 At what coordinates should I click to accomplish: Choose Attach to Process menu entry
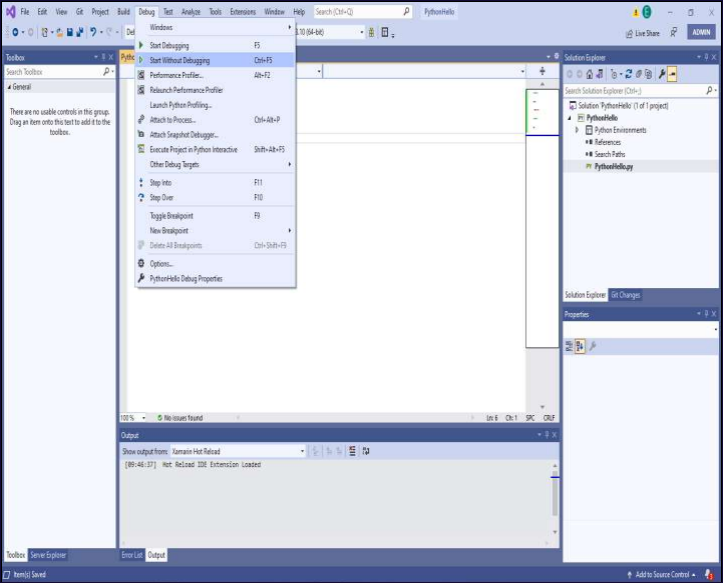[215, 120]
